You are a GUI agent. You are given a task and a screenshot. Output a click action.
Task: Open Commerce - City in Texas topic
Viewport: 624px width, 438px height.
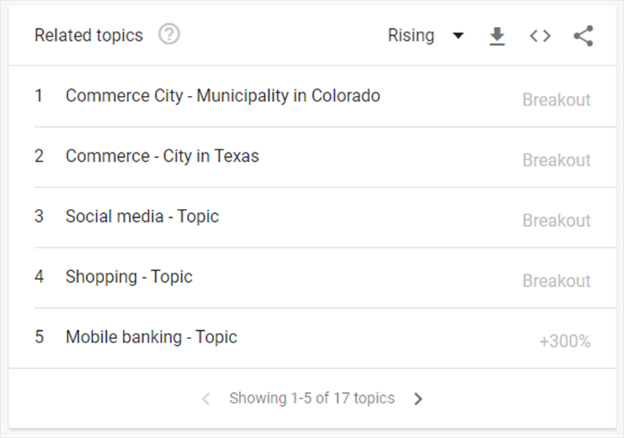pyautogui.click(x=162, y=156)
